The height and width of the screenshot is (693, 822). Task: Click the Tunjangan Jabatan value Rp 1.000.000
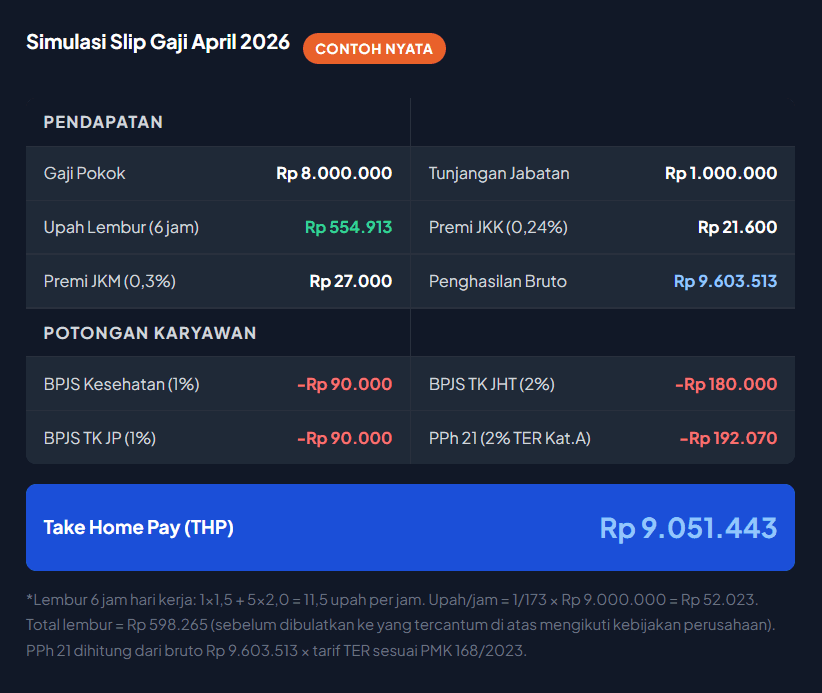720,173
